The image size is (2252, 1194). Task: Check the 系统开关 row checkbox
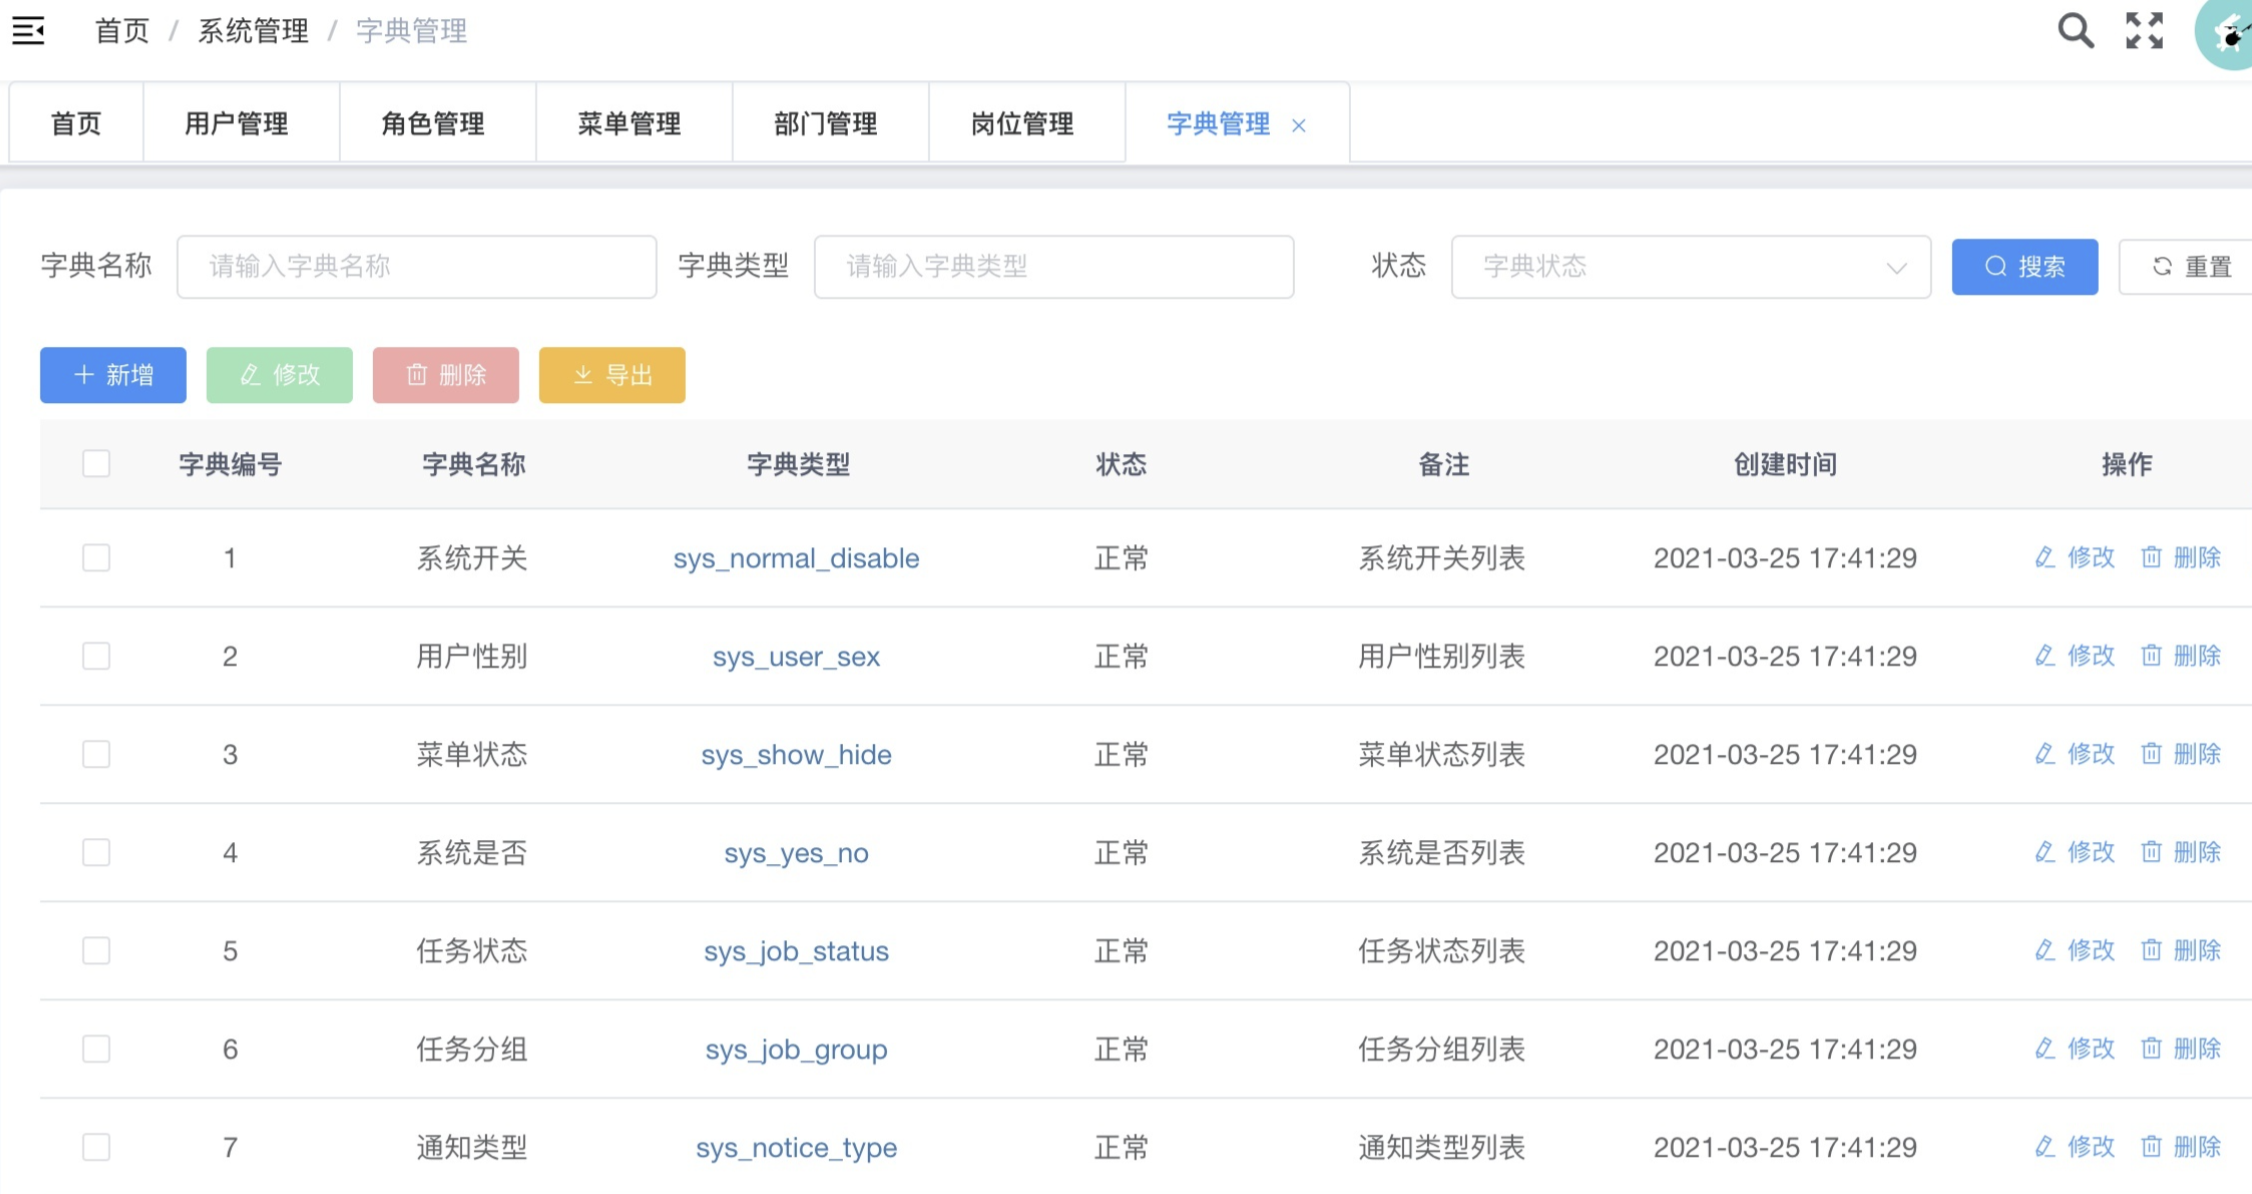[x=96, y=557]
